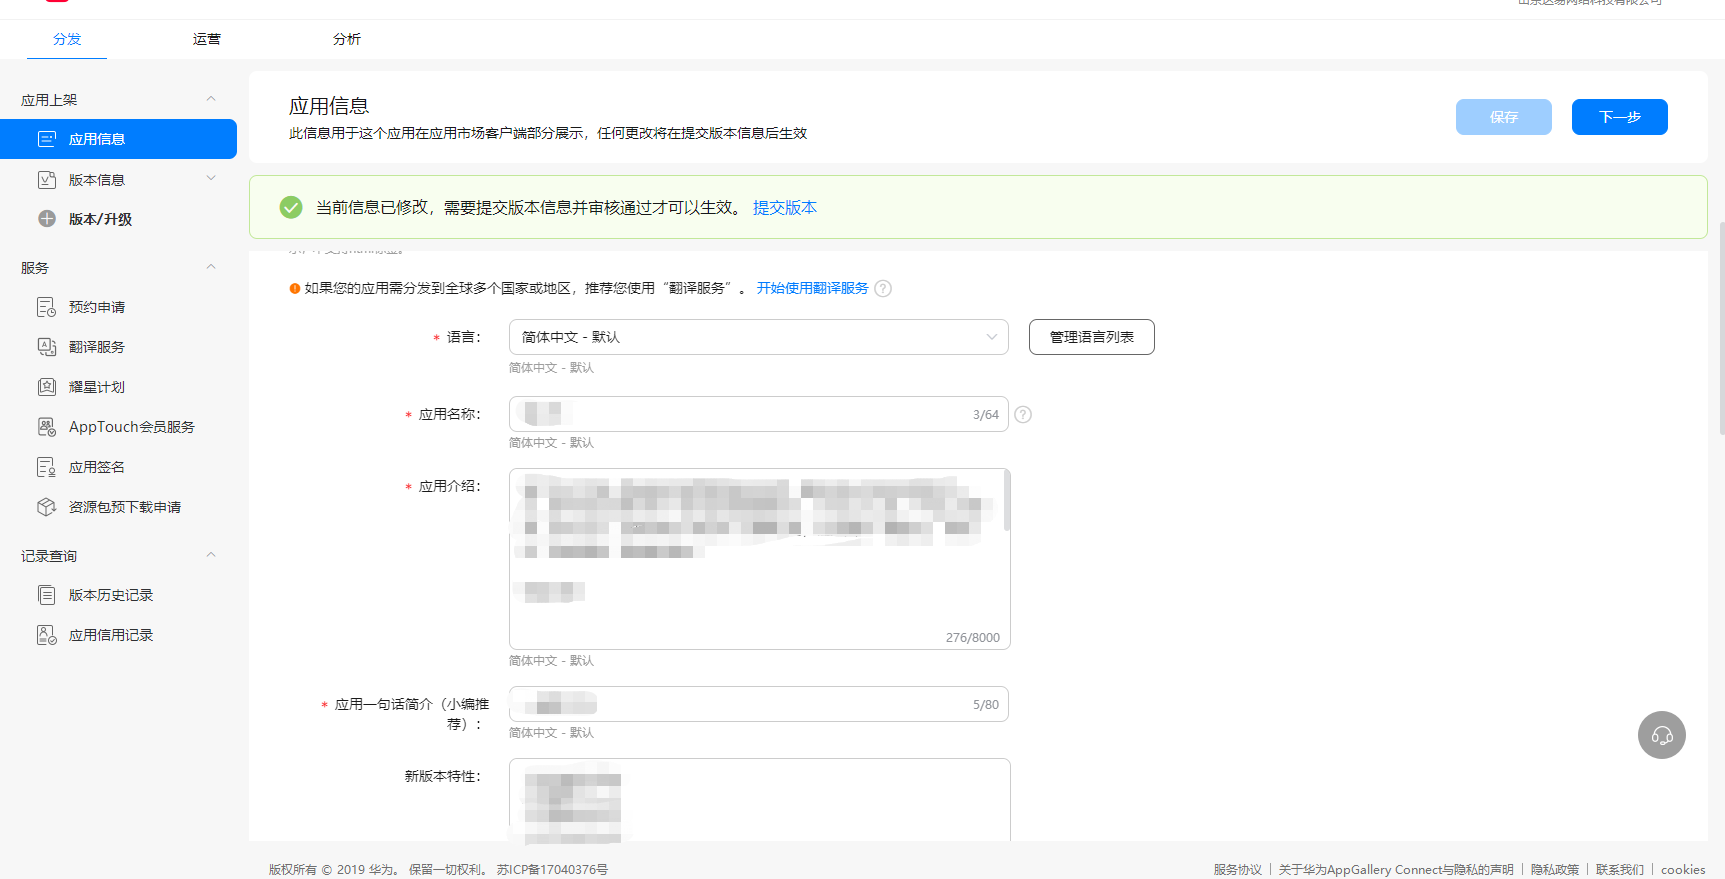Click the 应用介绍 textarea scrollbar
Viewport: 1725px width, 879px height.
click(x=1006, y=500)
